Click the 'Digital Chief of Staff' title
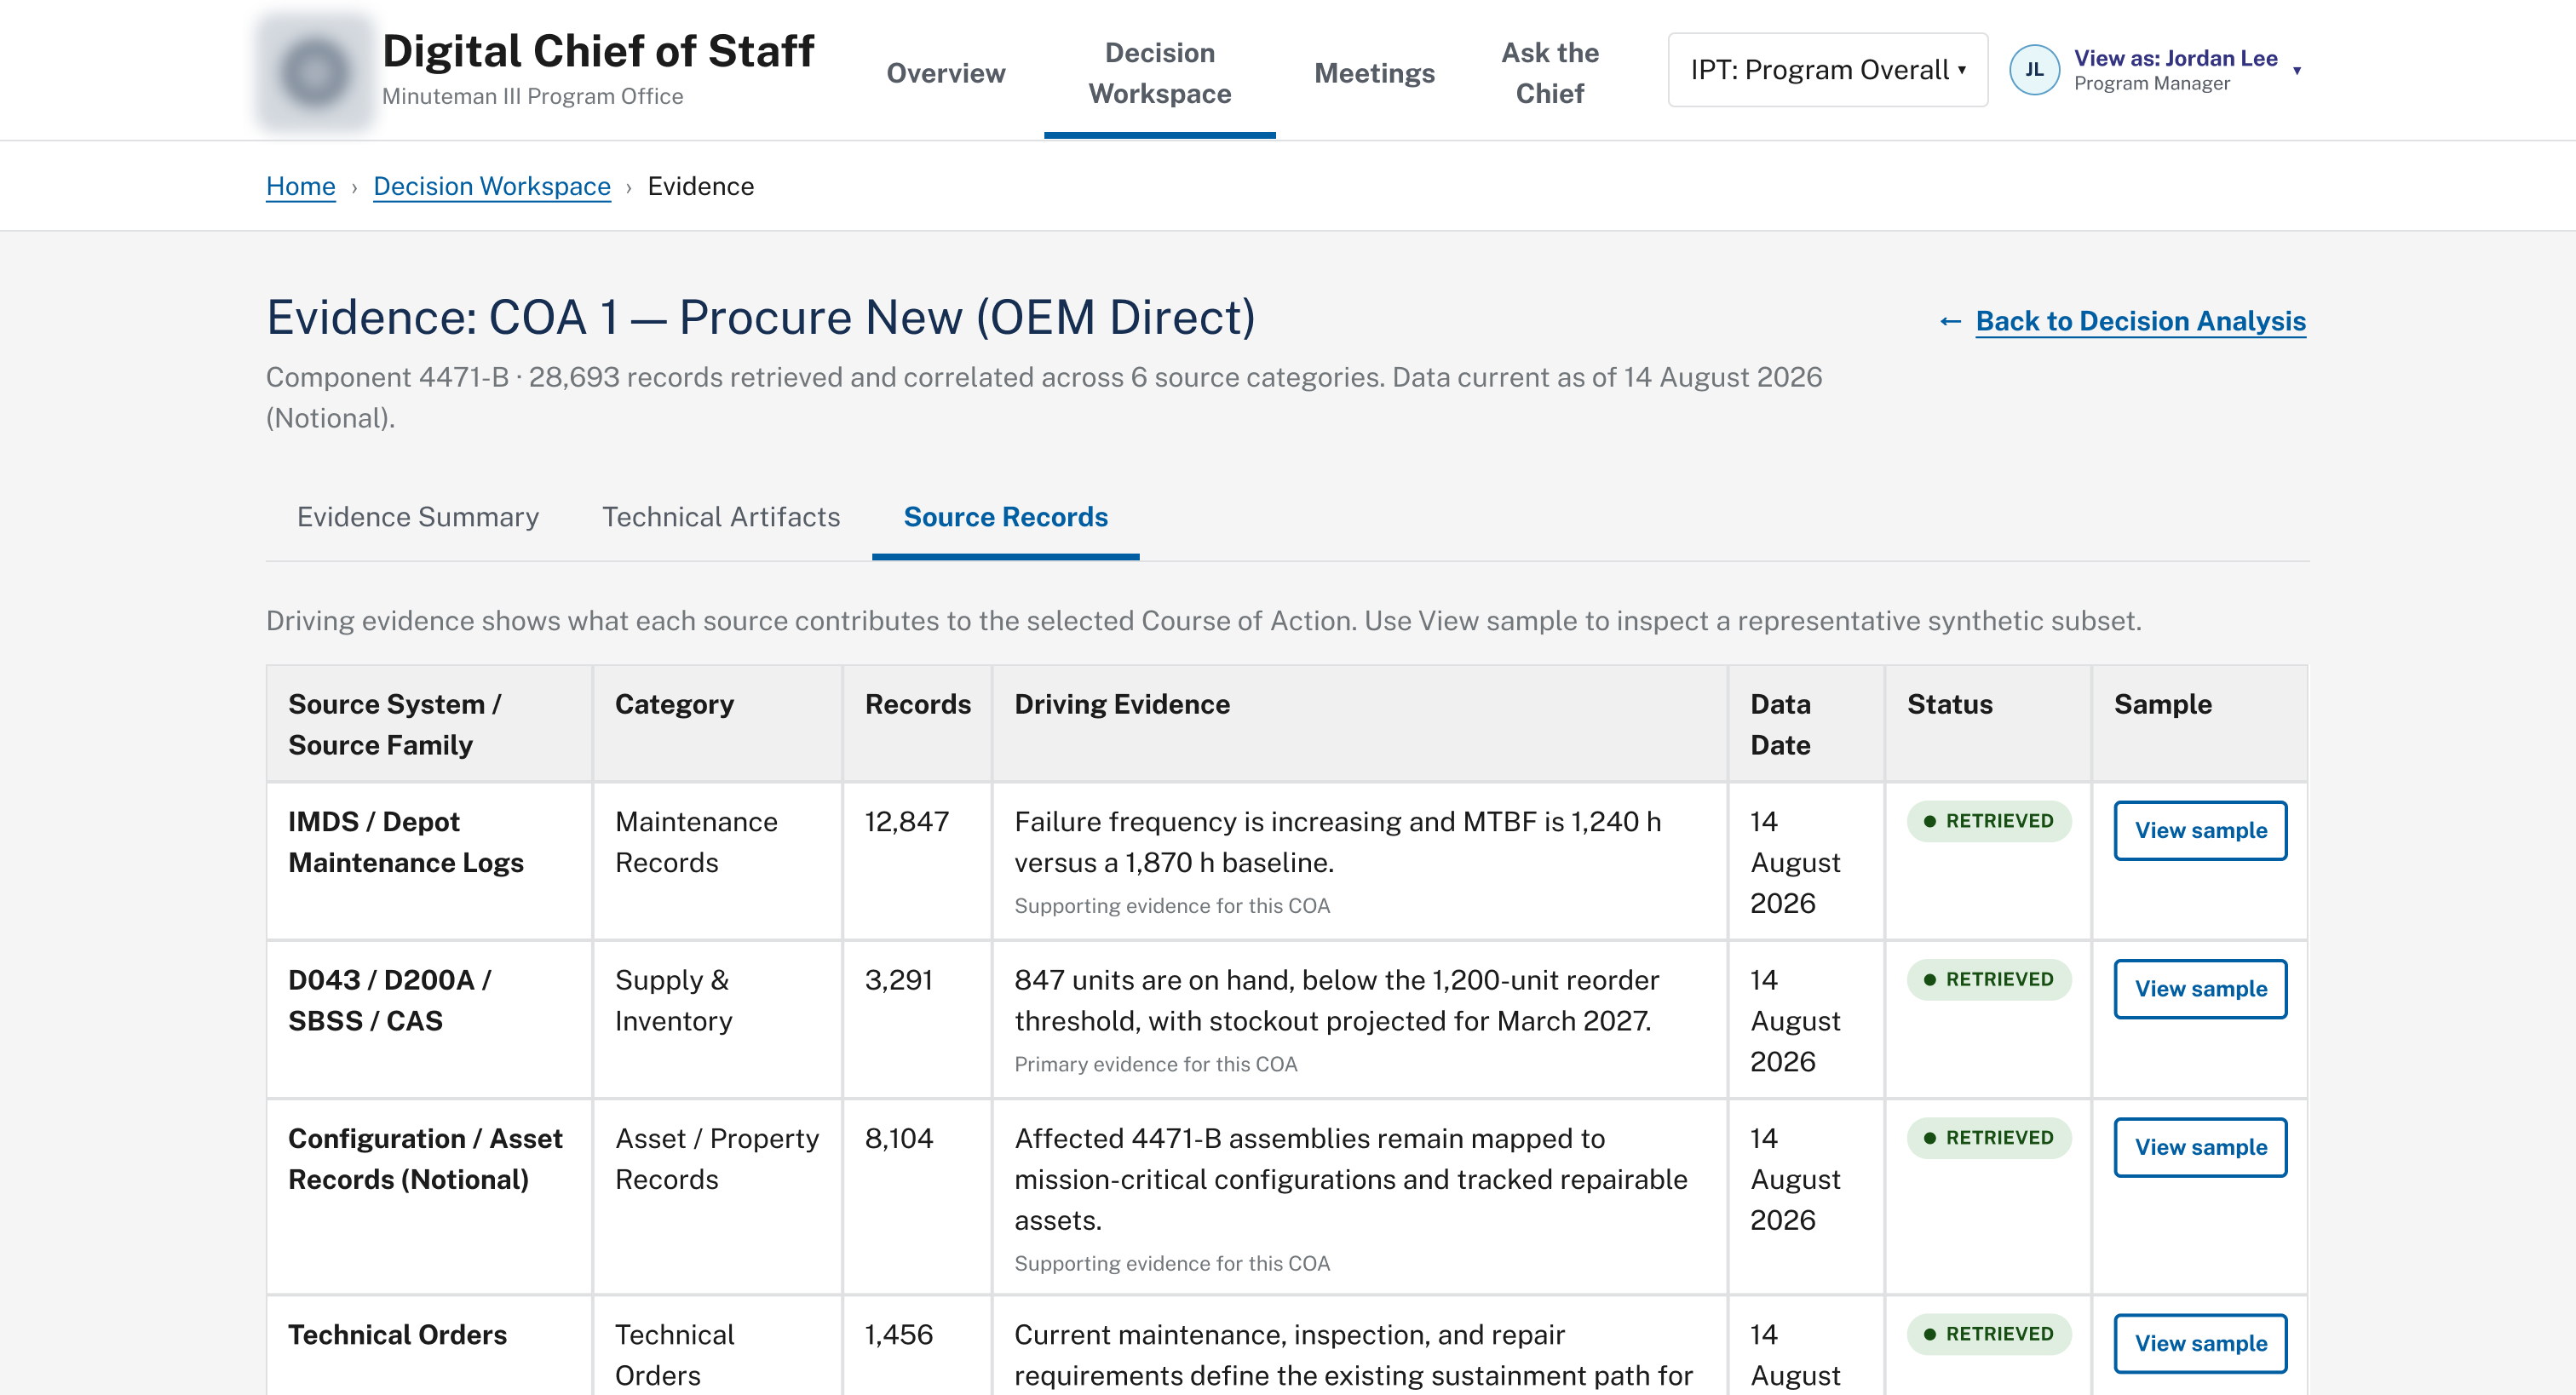 (x=598, y=51)
